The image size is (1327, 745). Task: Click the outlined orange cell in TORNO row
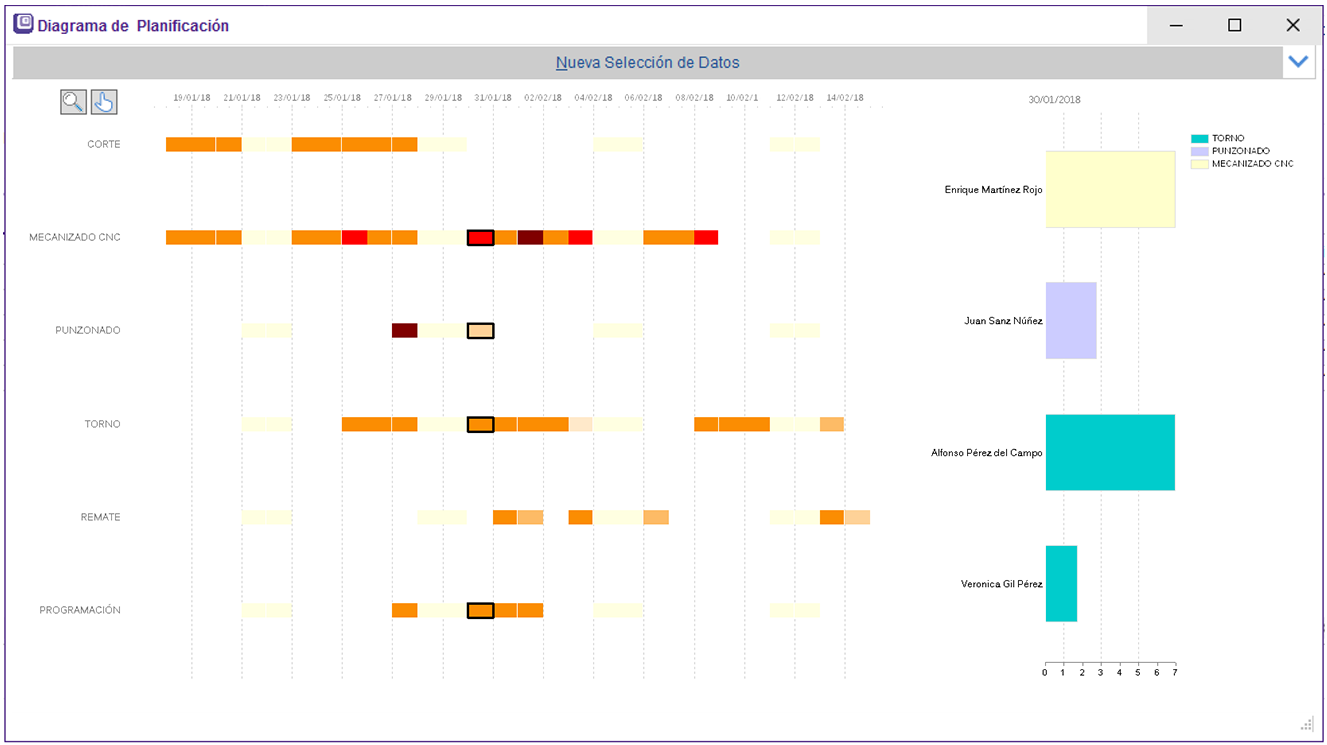click(x=480, y=424)
